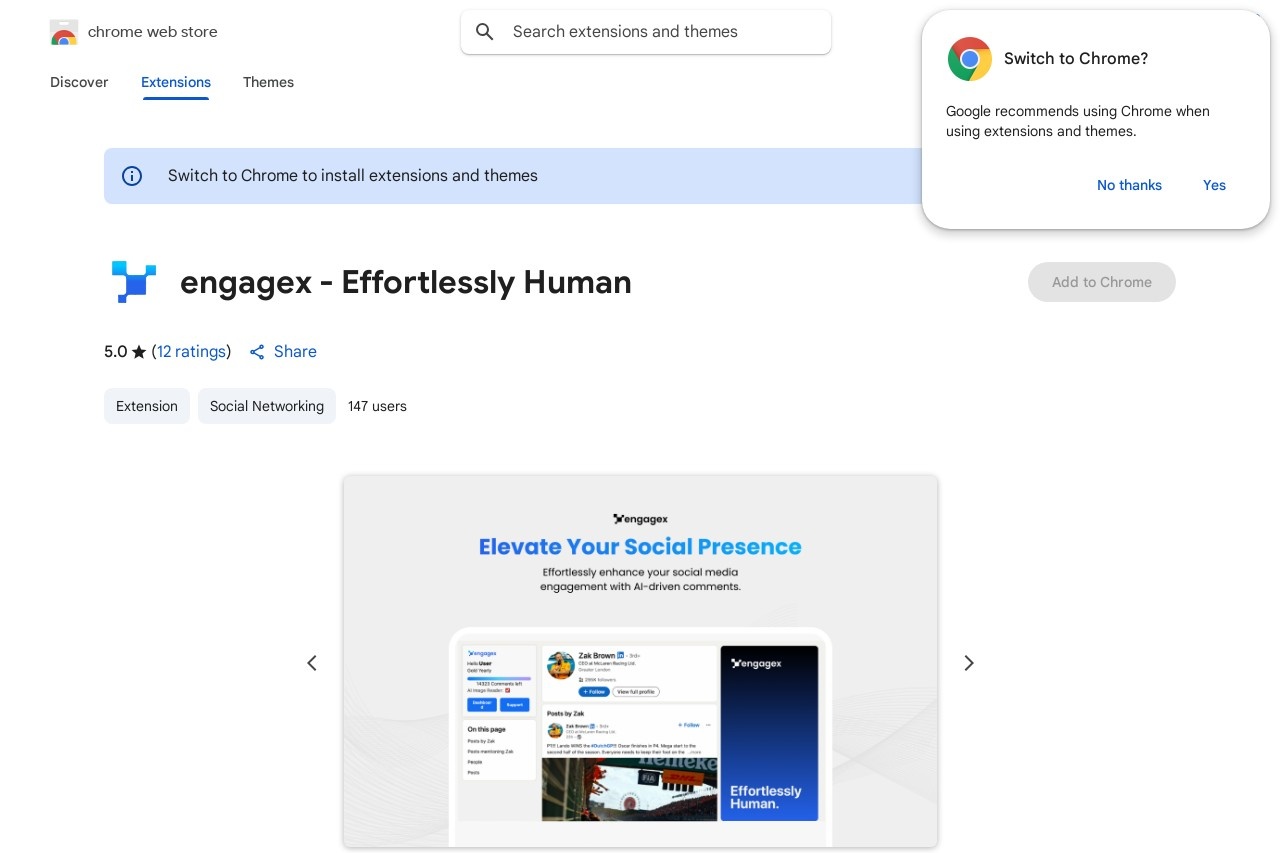The image size is (1280, 853).
Task: Click the Elevate Your Social Presence headline
Action: (x=640, y=547)
